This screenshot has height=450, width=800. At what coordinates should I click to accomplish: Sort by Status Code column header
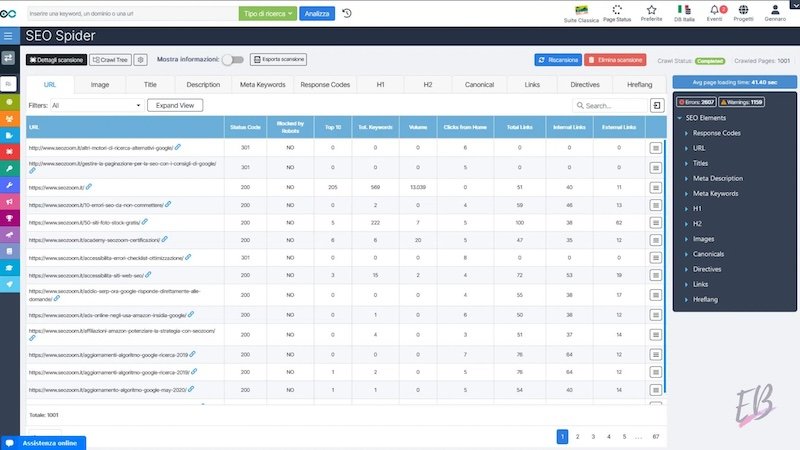(x=245, y=127)
